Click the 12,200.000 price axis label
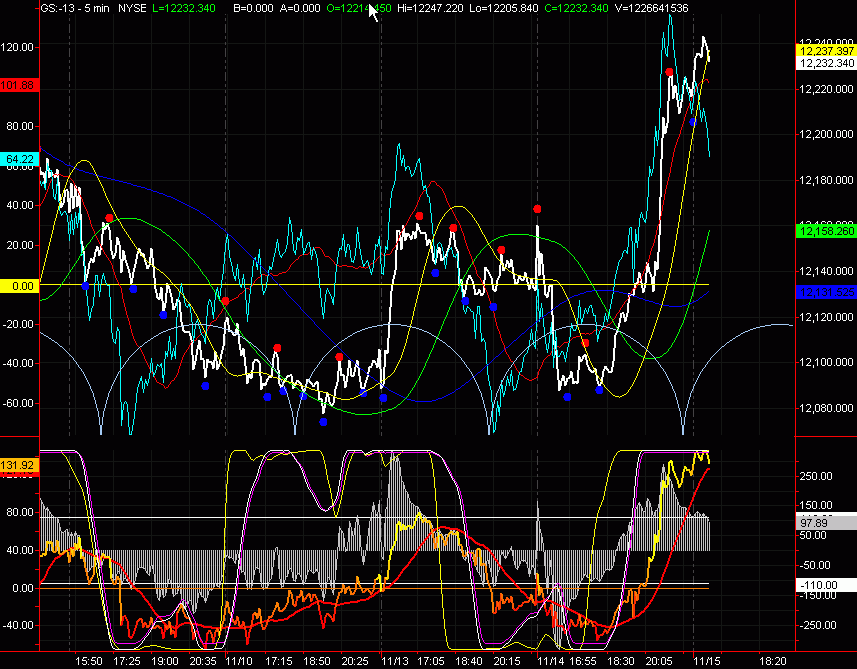This screenshot has width=857, height=669. 826,134
